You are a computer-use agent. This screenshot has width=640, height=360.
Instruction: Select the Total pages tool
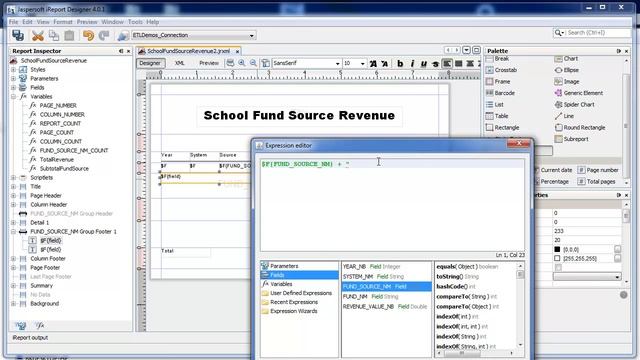tap(596, 182)
